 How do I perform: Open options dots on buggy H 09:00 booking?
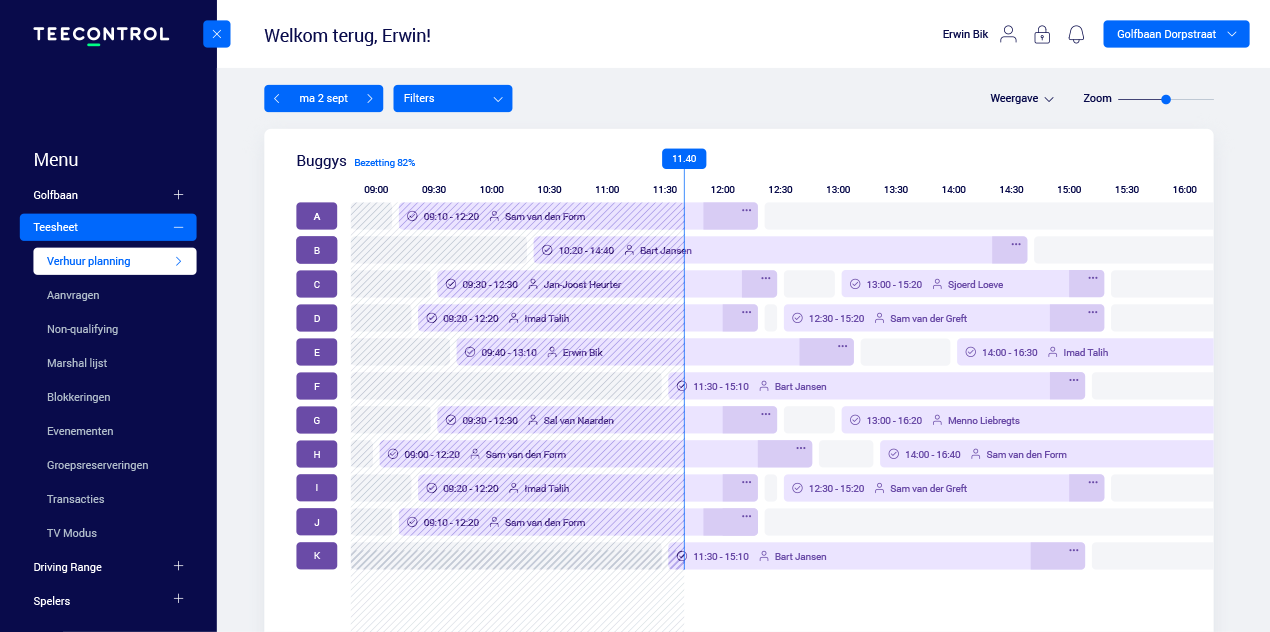tap(800, 448)
